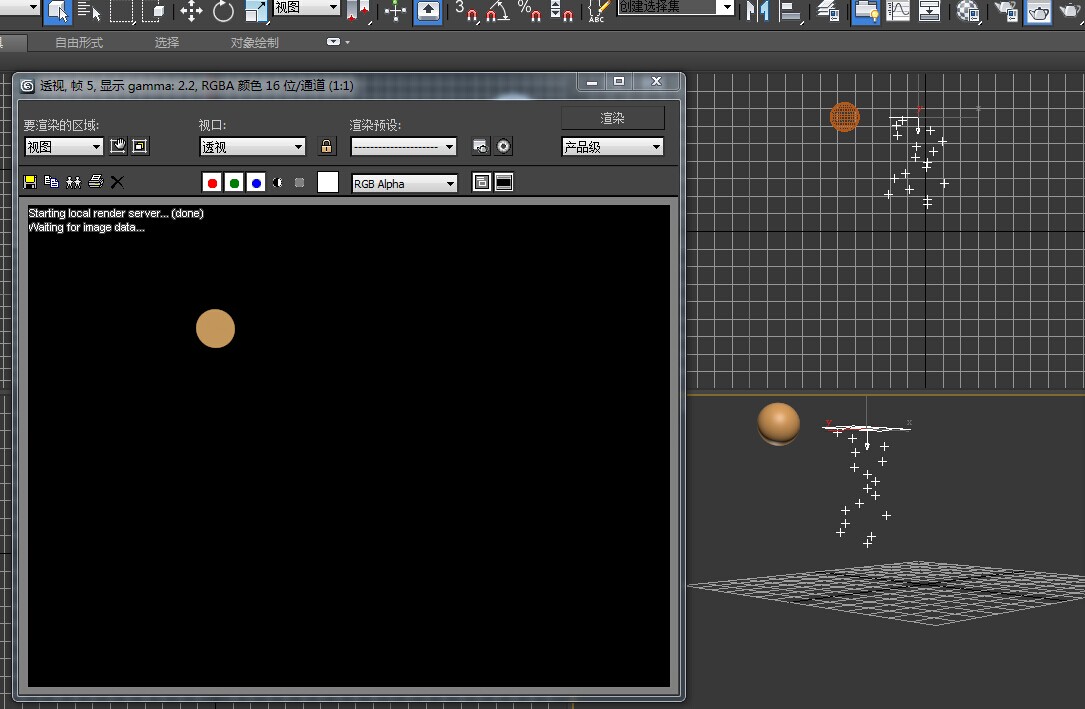
Task: Click the white color swatch
Action: tap(328, 182)
